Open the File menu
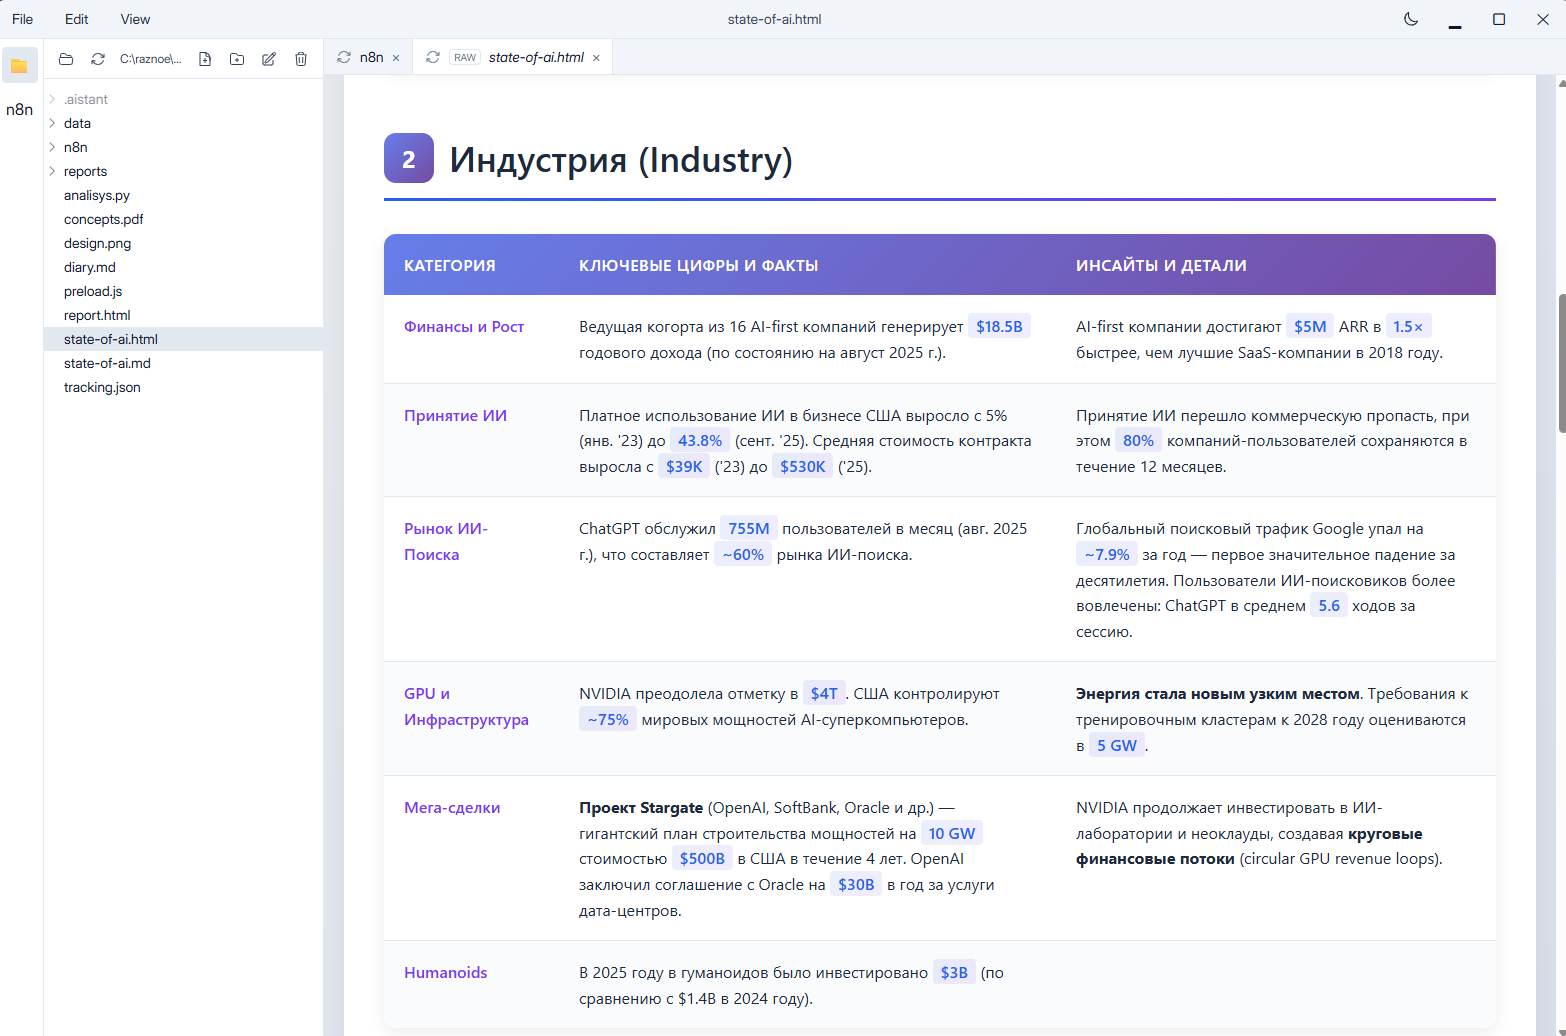The image size is (1566, 1036). click(22, 19)
